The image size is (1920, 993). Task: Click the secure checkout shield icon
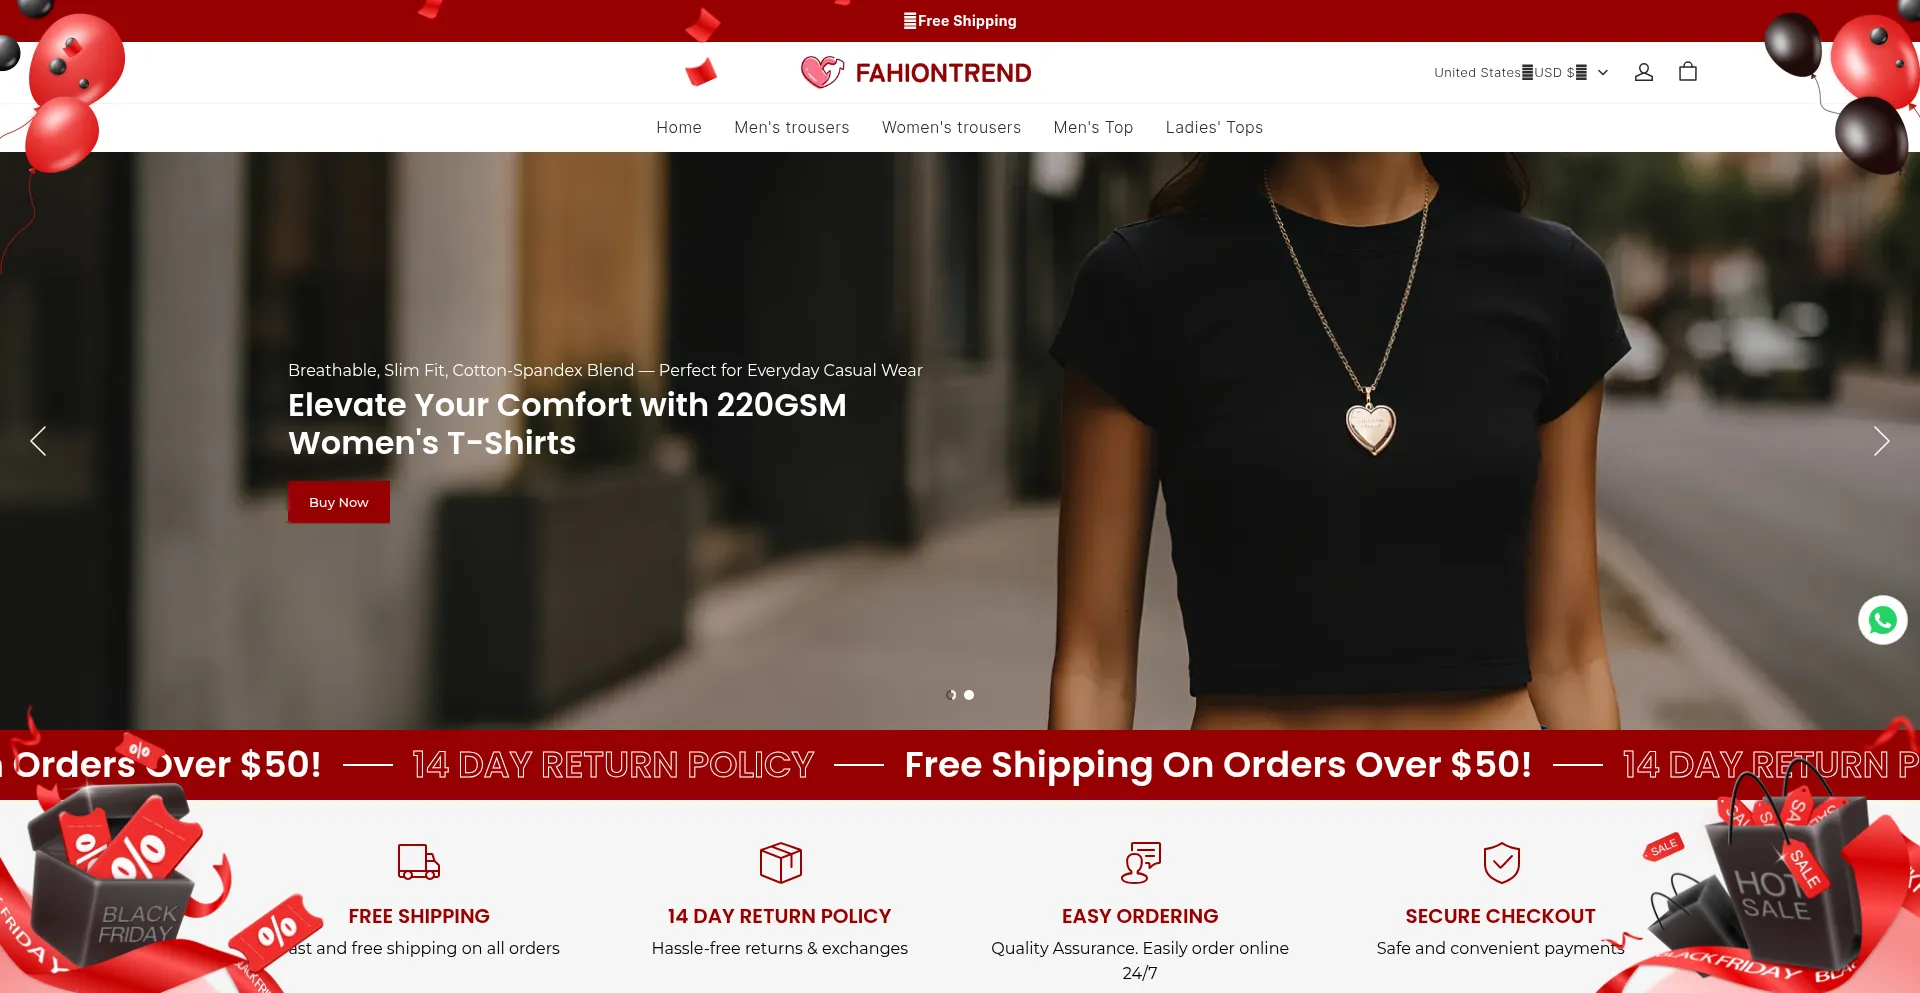[1501, 862]
